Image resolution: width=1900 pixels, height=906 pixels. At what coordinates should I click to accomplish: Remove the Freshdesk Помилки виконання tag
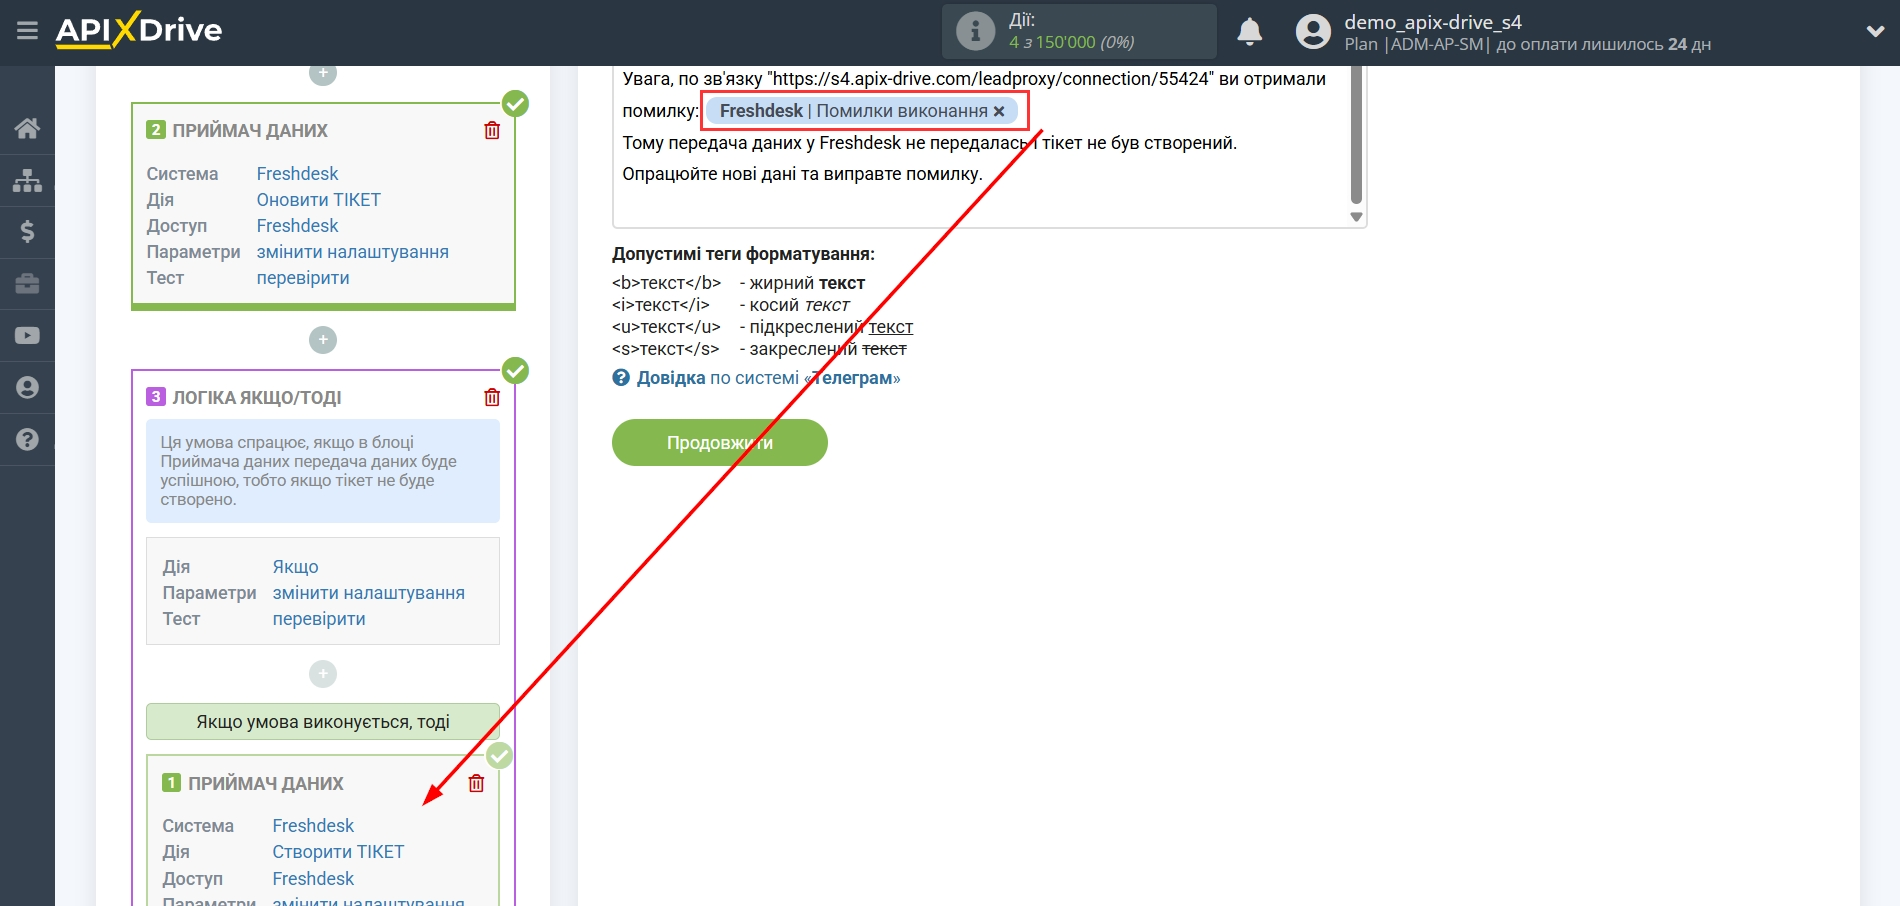pos(999,111)
